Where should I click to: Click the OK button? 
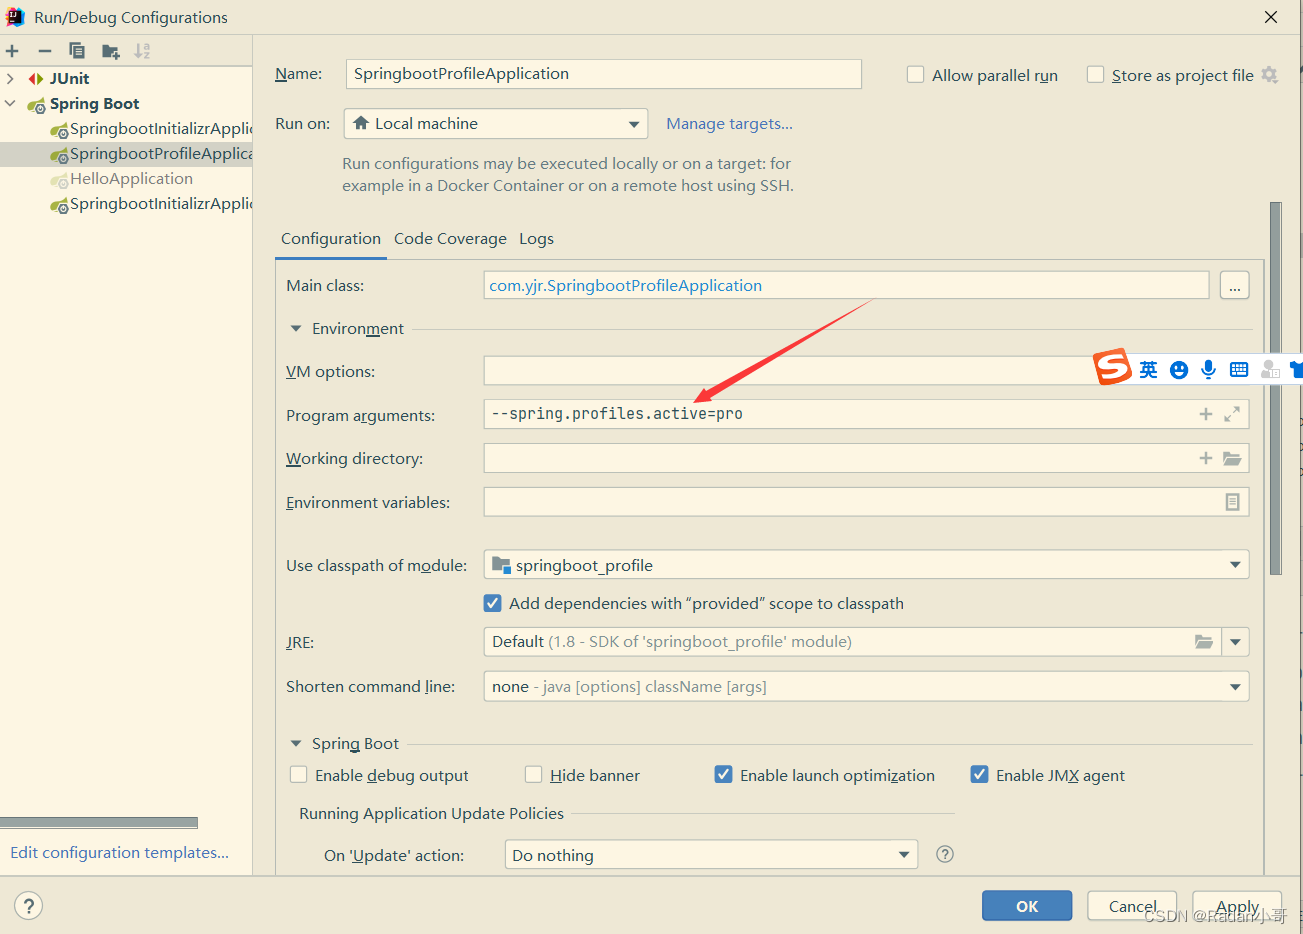(x=1027, y=906)
